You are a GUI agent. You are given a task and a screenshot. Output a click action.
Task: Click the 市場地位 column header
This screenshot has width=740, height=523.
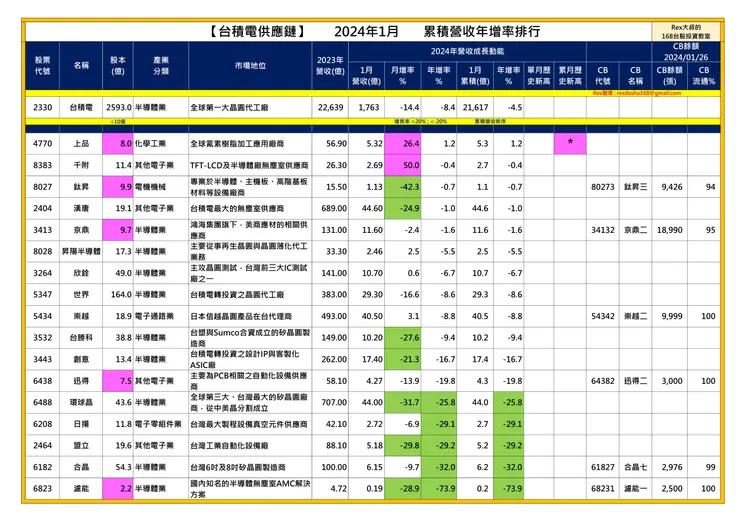(250, 66)
